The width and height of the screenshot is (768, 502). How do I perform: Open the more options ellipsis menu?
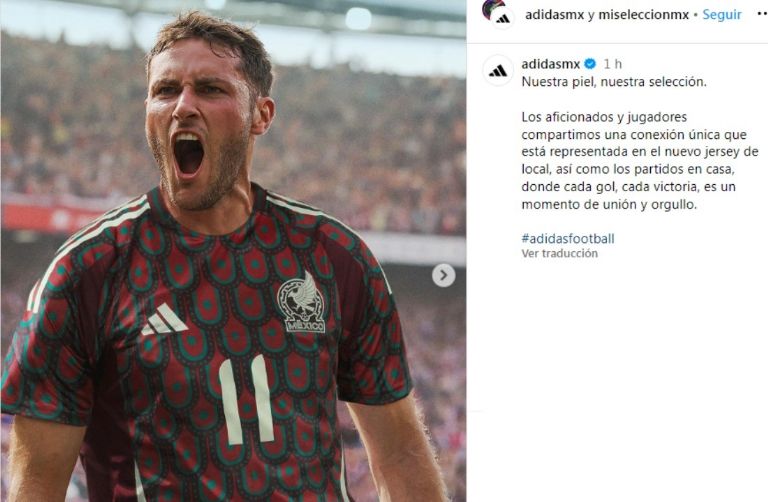762,15
